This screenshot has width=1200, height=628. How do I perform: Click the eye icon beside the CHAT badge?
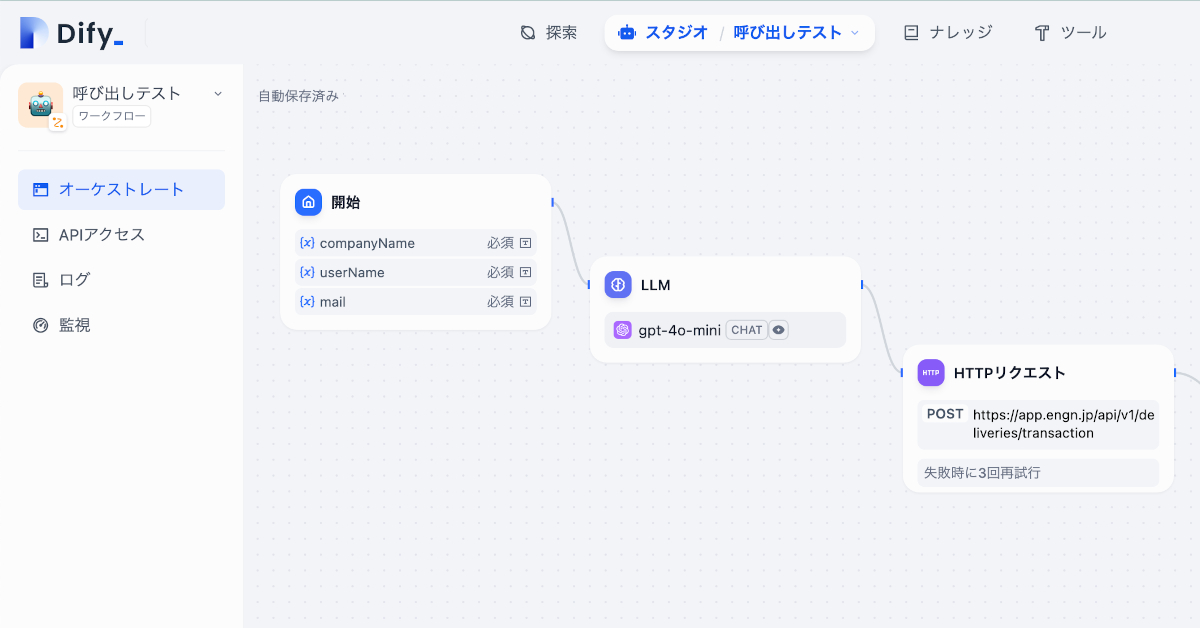(x=779, y=329)
